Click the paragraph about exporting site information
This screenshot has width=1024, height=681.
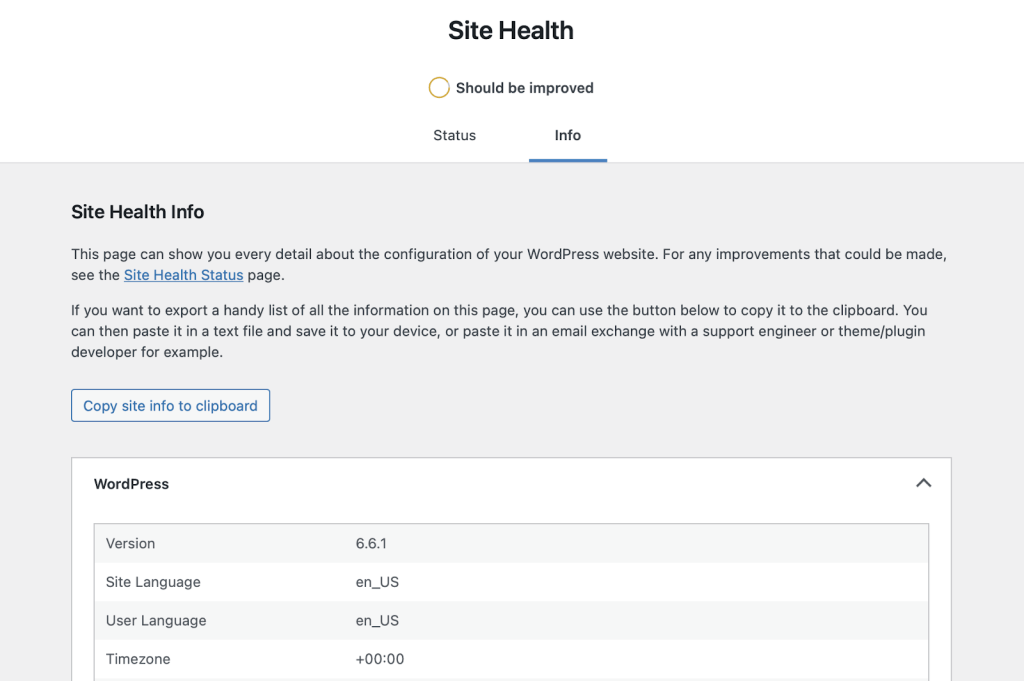pos(500,331)
